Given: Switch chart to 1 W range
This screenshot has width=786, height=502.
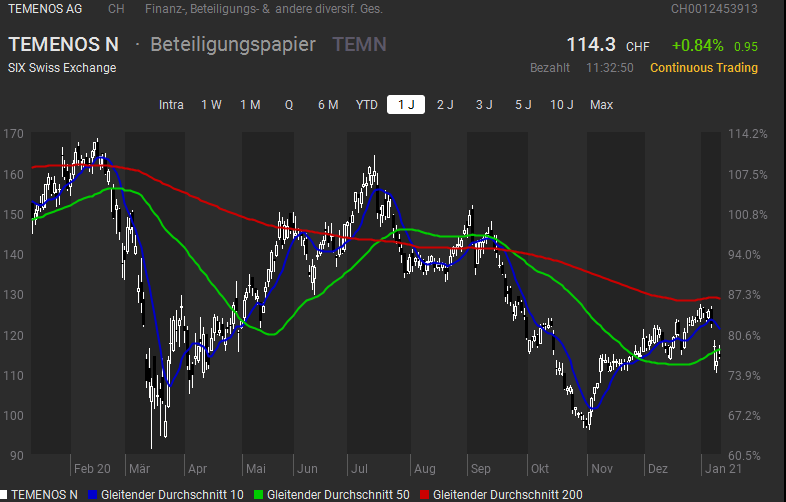Looking at the screenshot, I should 211,105.
